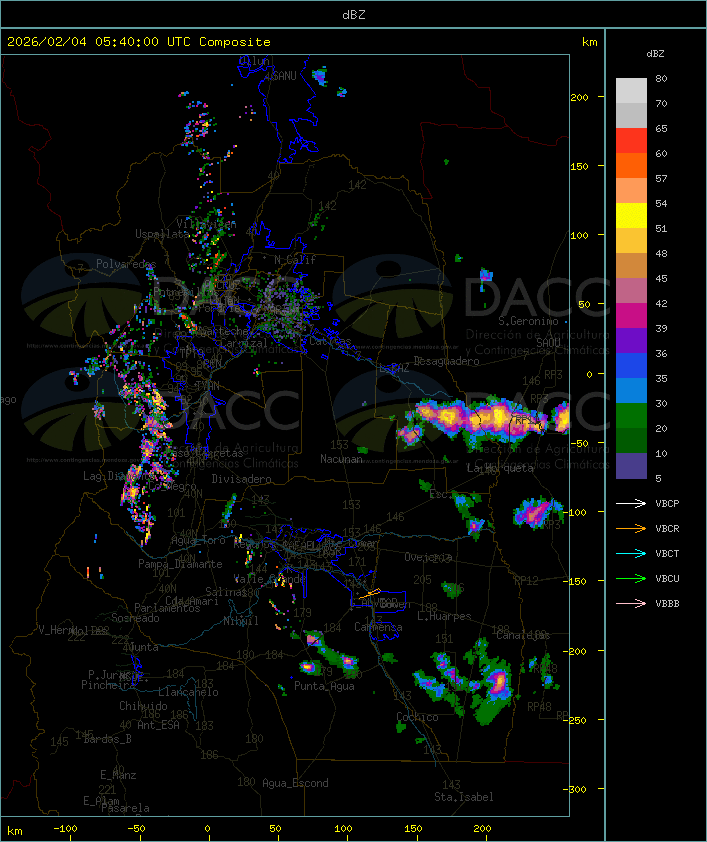Click the L.Huarpes place label
The width and height of the screenshot is (707, 842).
click(444, 616)
